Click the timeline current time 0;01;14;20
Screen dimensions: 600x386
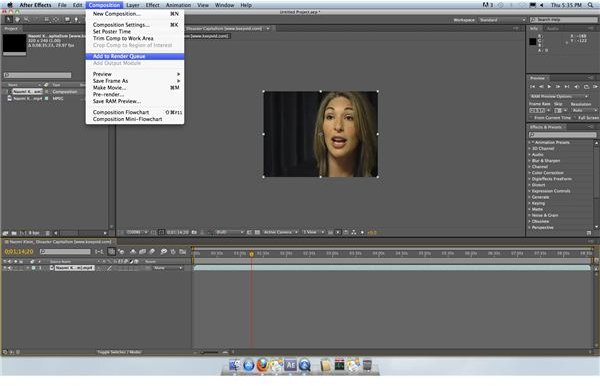pos(19,252)
